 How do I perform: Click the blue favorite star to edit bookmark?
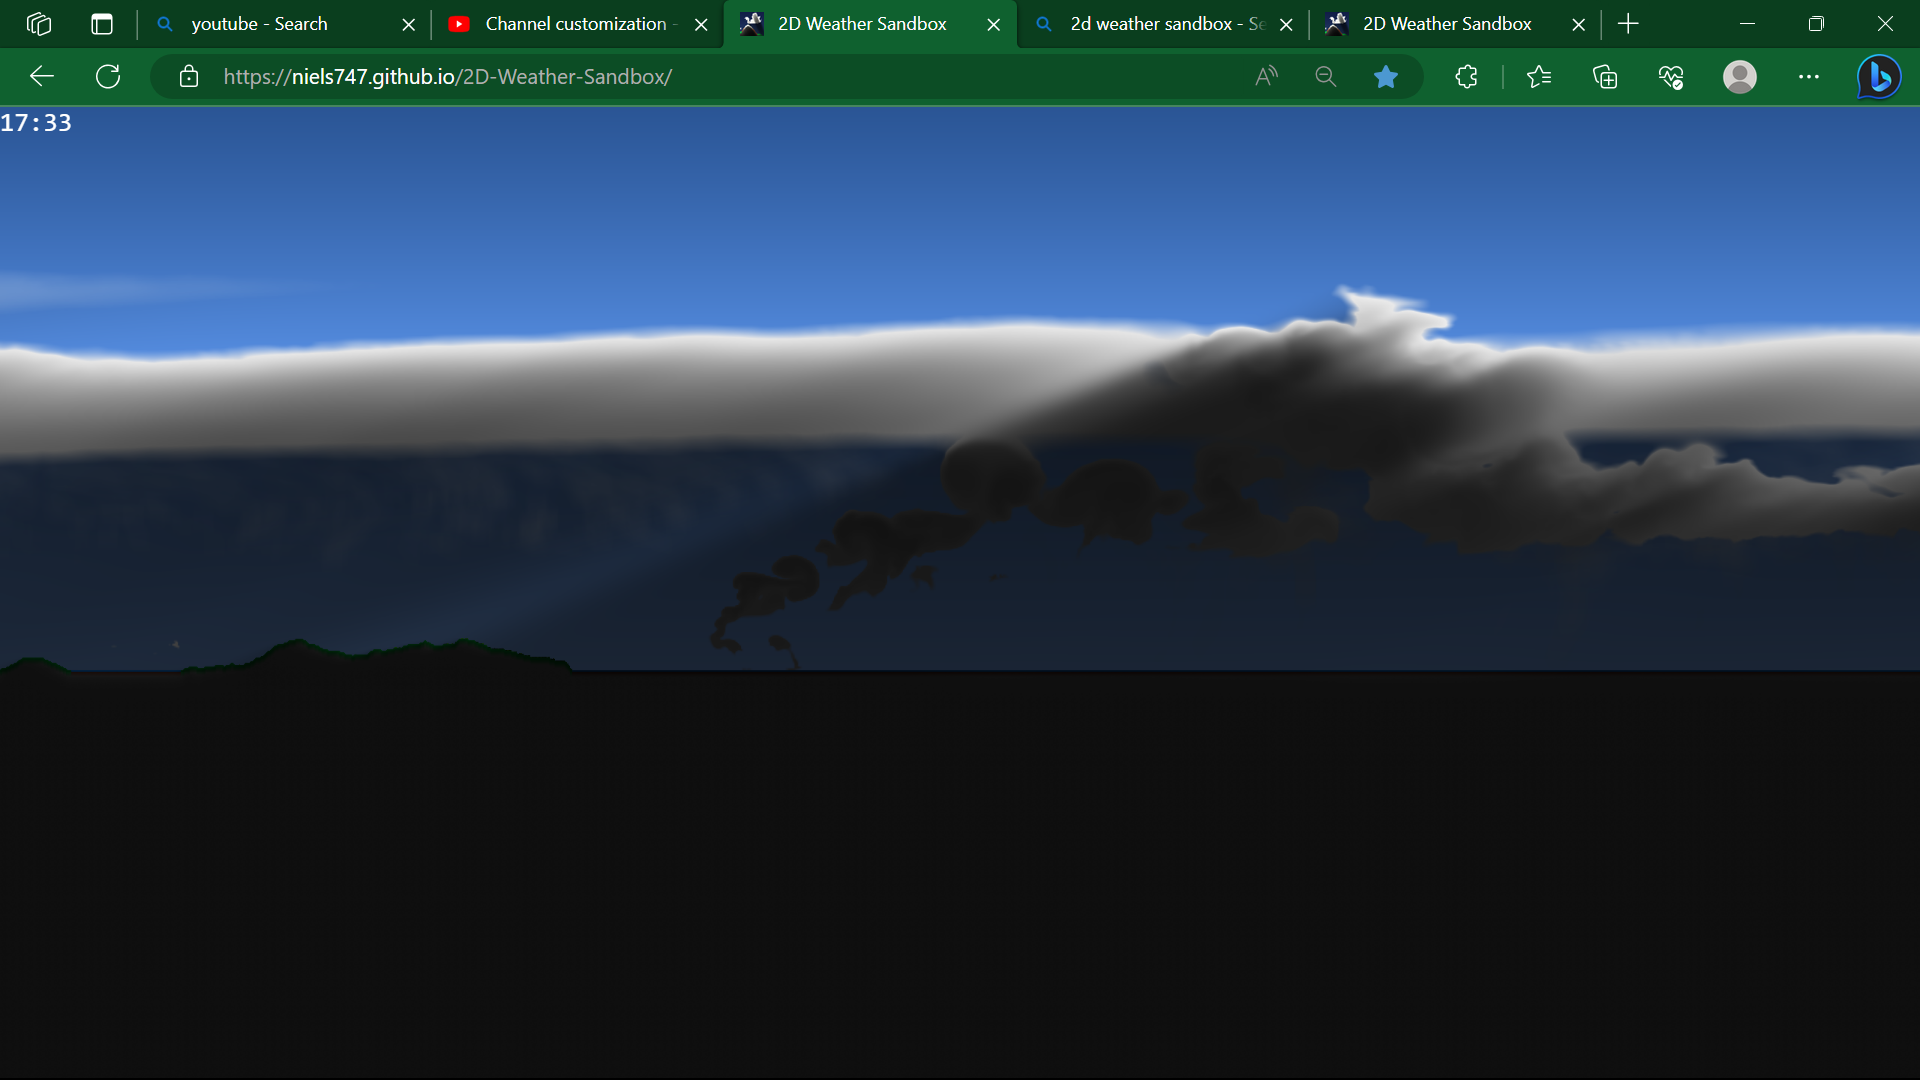(1386, 76)
